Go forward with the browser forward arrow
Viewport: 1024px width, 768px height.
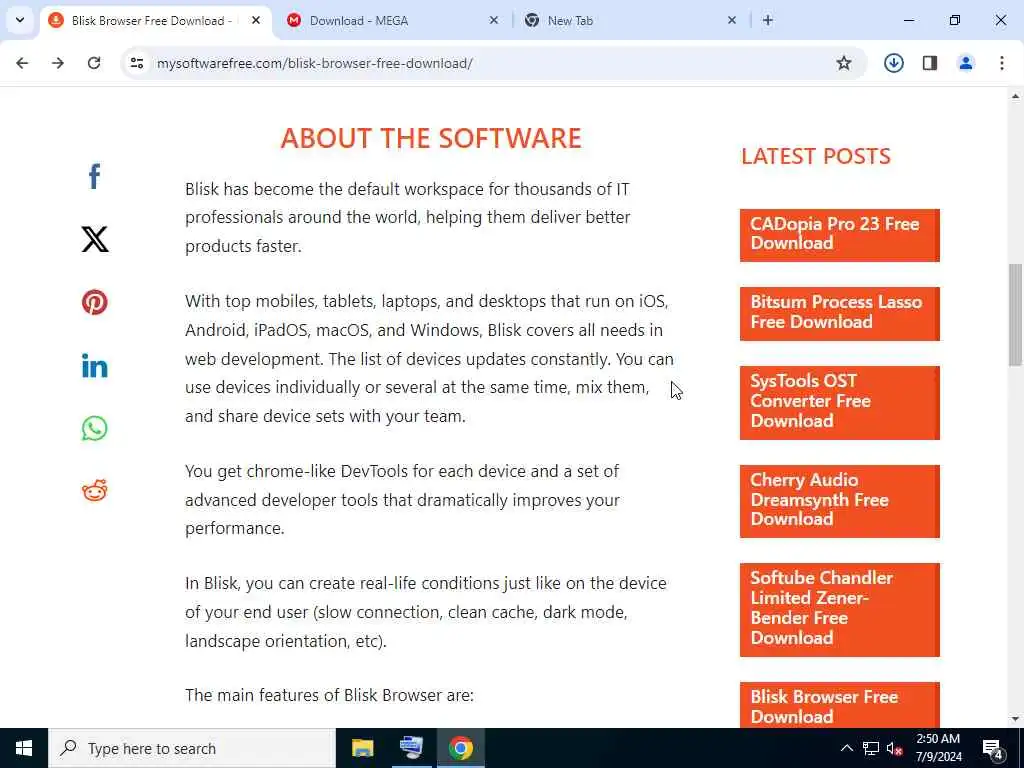(58, 63)
